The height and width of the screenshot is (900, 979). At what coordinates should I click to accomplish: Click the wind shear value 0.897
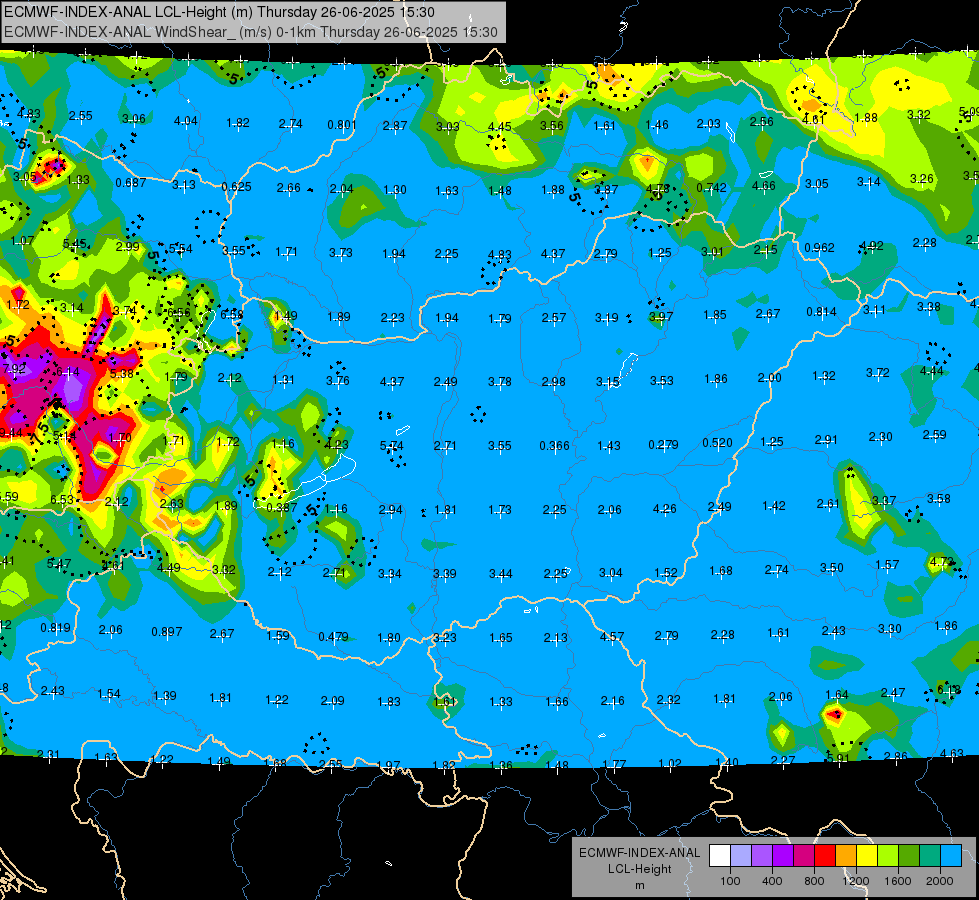click(x=167, y=632)
